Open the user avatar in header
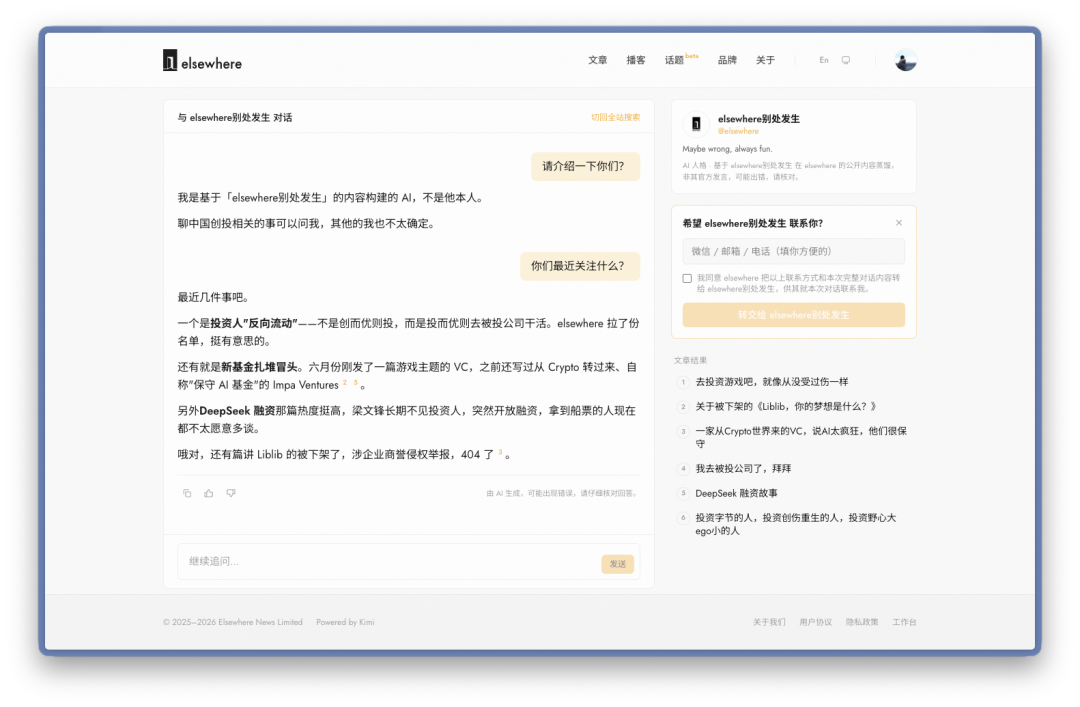 (905, 61)
